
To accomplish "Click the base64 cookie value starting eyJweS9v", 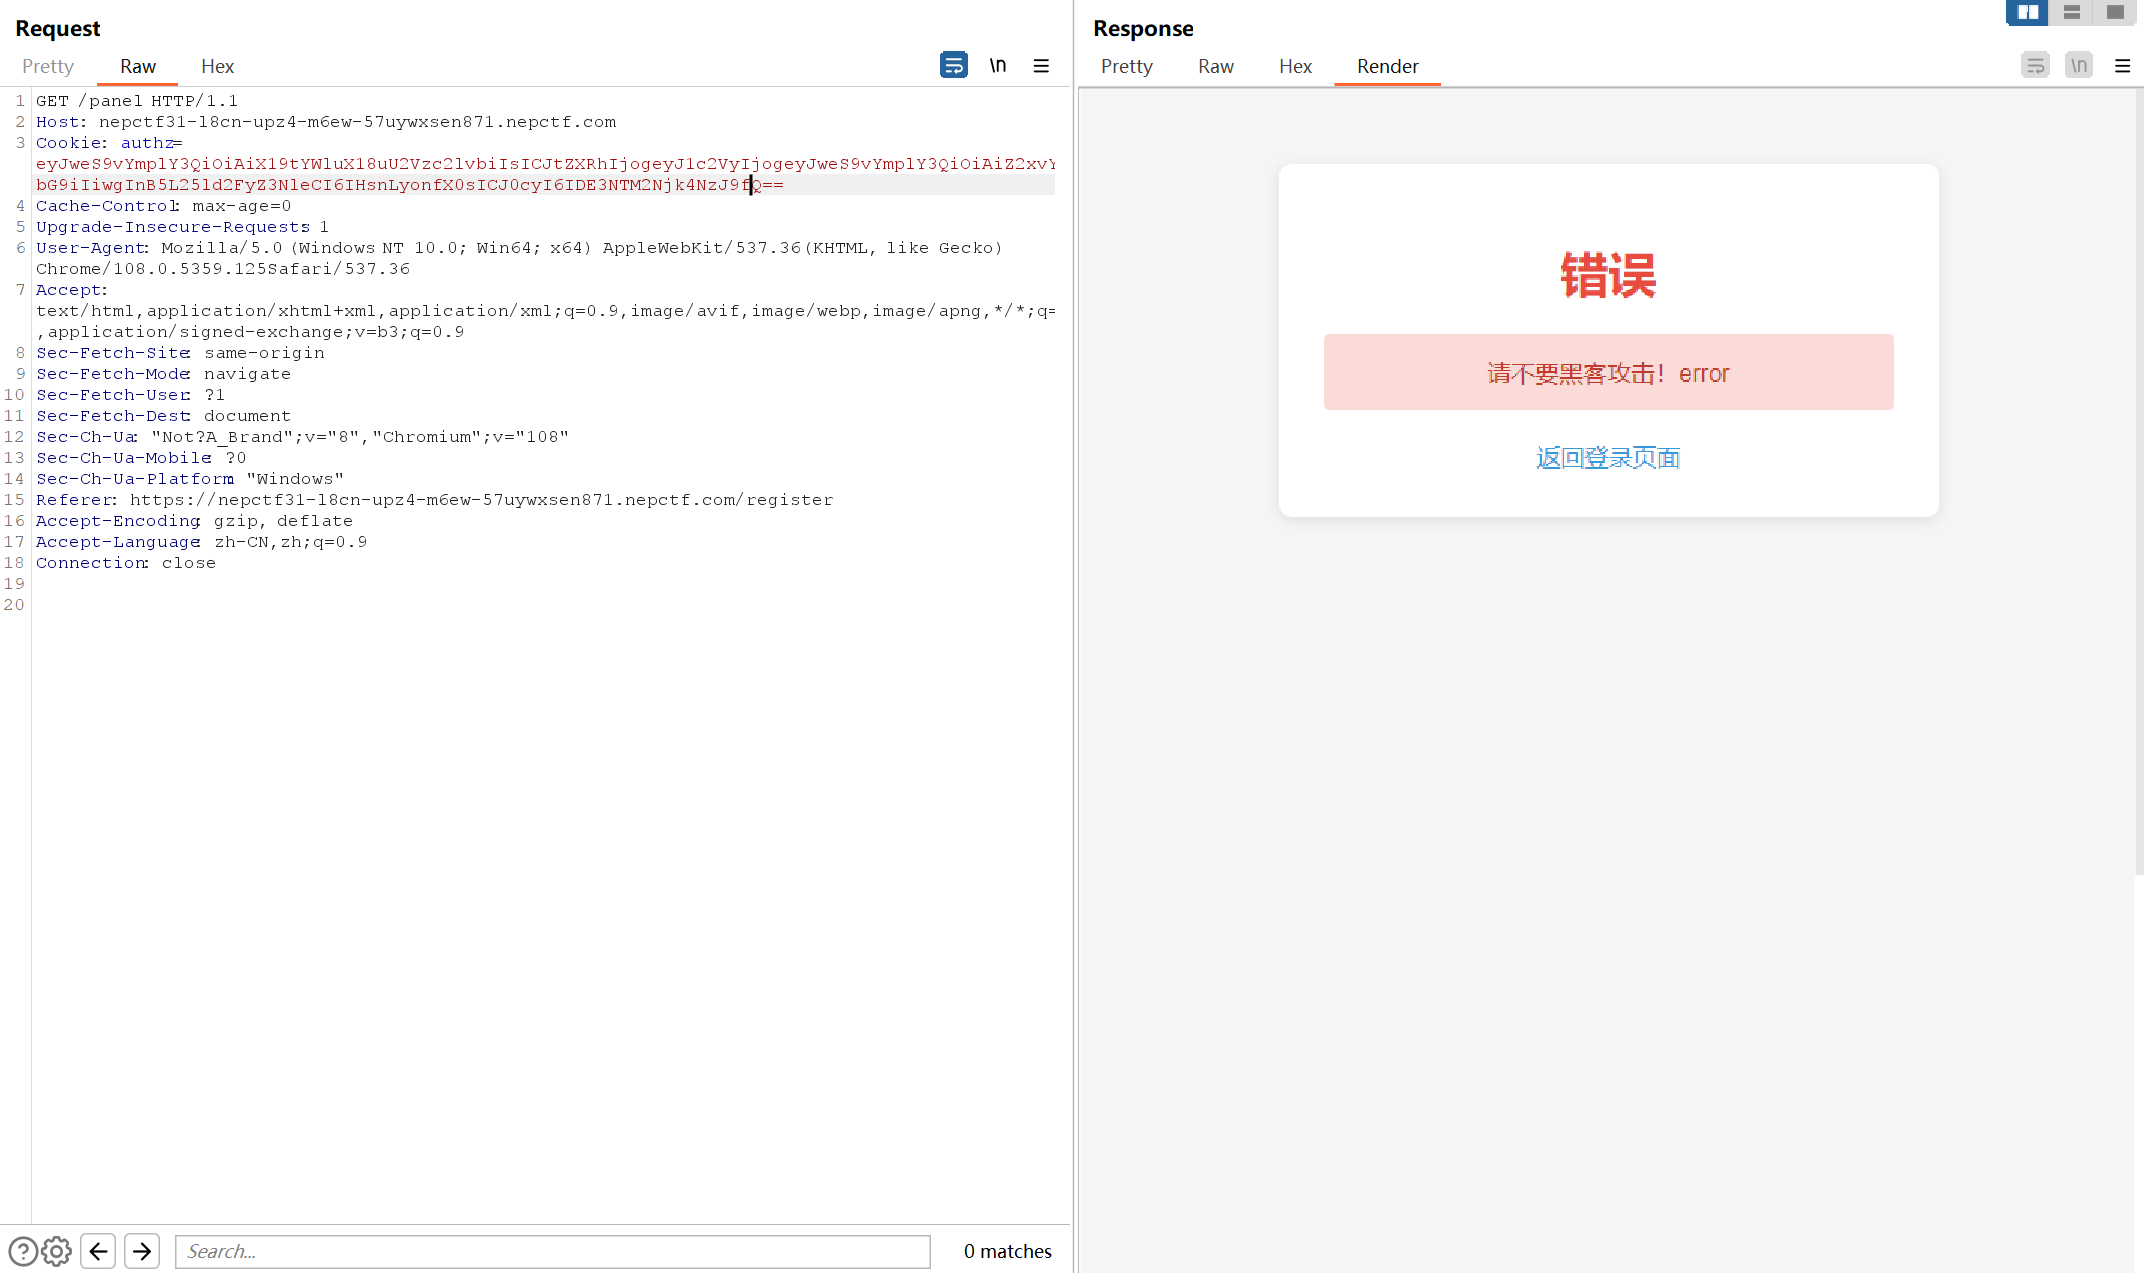I will pyautogui.click(x=545, y=164).
